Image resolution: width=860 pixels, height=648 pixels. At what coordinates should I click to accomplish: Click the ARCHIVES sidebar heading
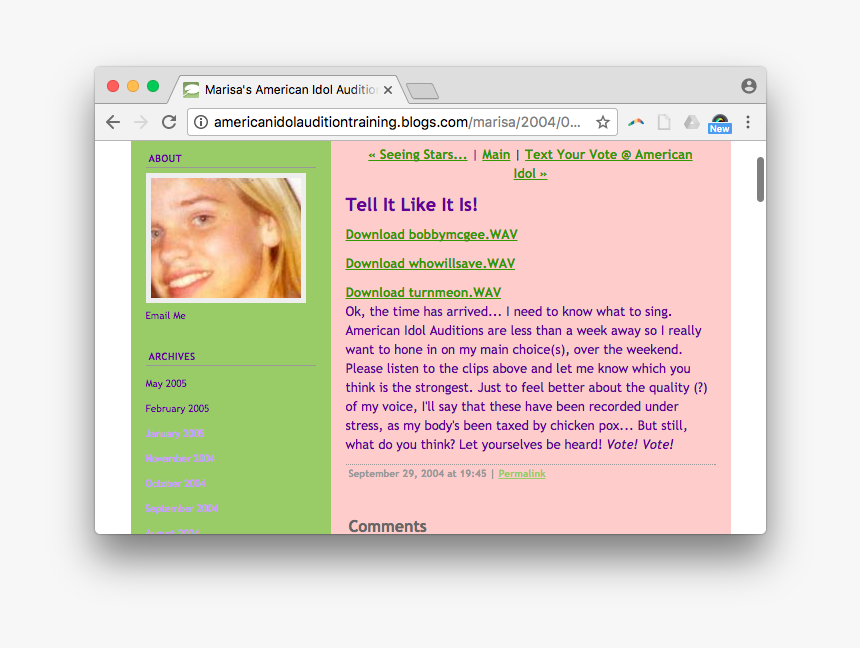(172, 357)
